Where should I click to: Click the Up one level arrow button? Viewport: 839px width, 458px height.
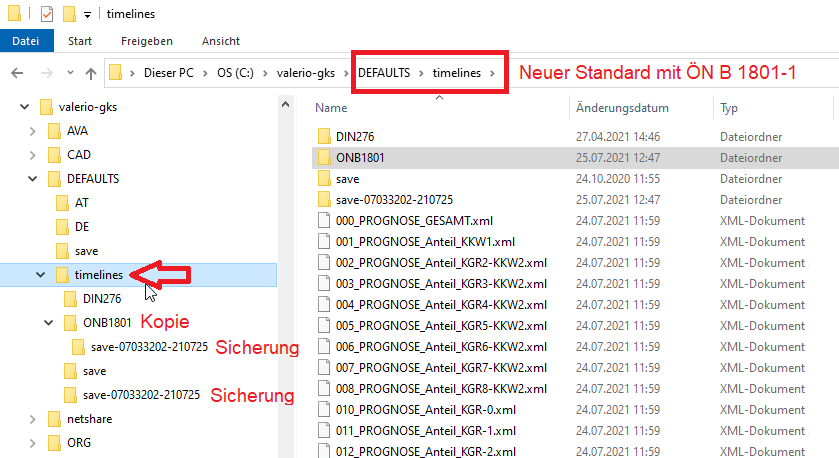(x=91, y=72)
